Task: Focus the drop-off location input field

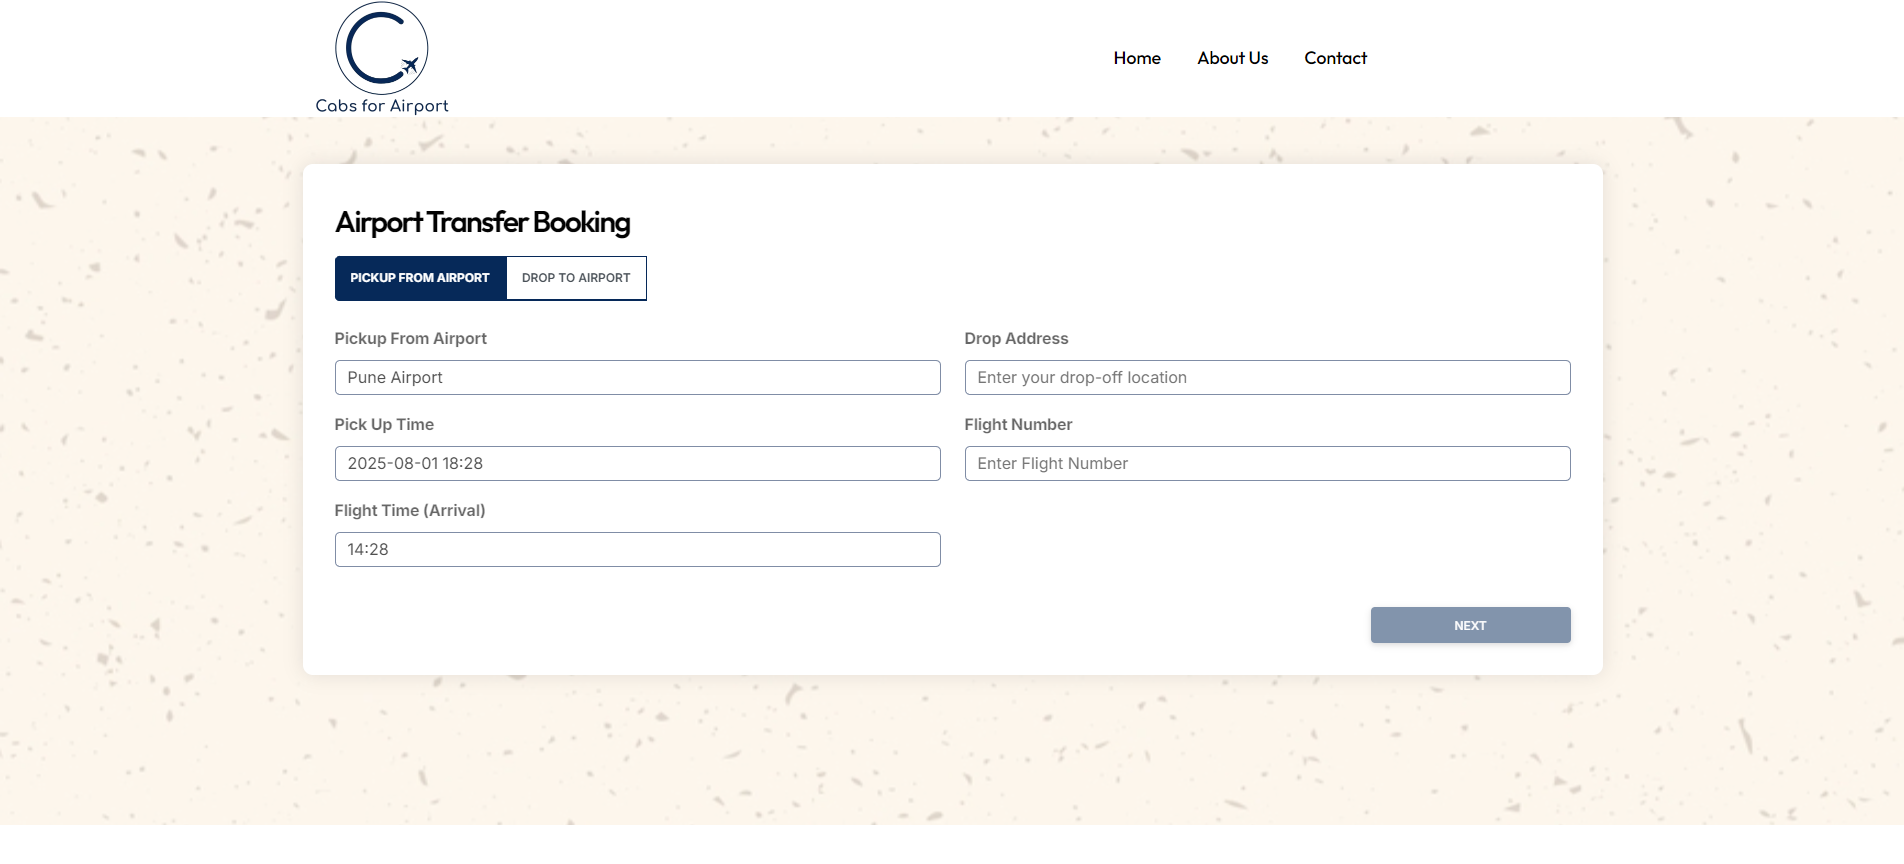Action: 1267,378
